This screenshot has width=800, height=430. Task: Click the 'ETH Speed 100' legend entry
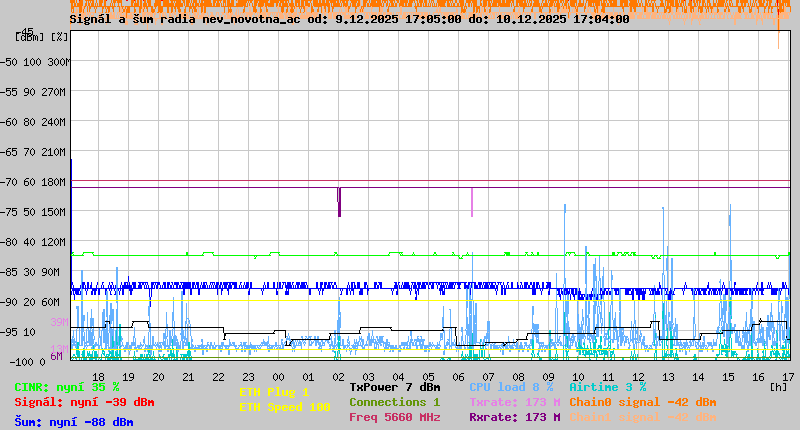(285, 407)
